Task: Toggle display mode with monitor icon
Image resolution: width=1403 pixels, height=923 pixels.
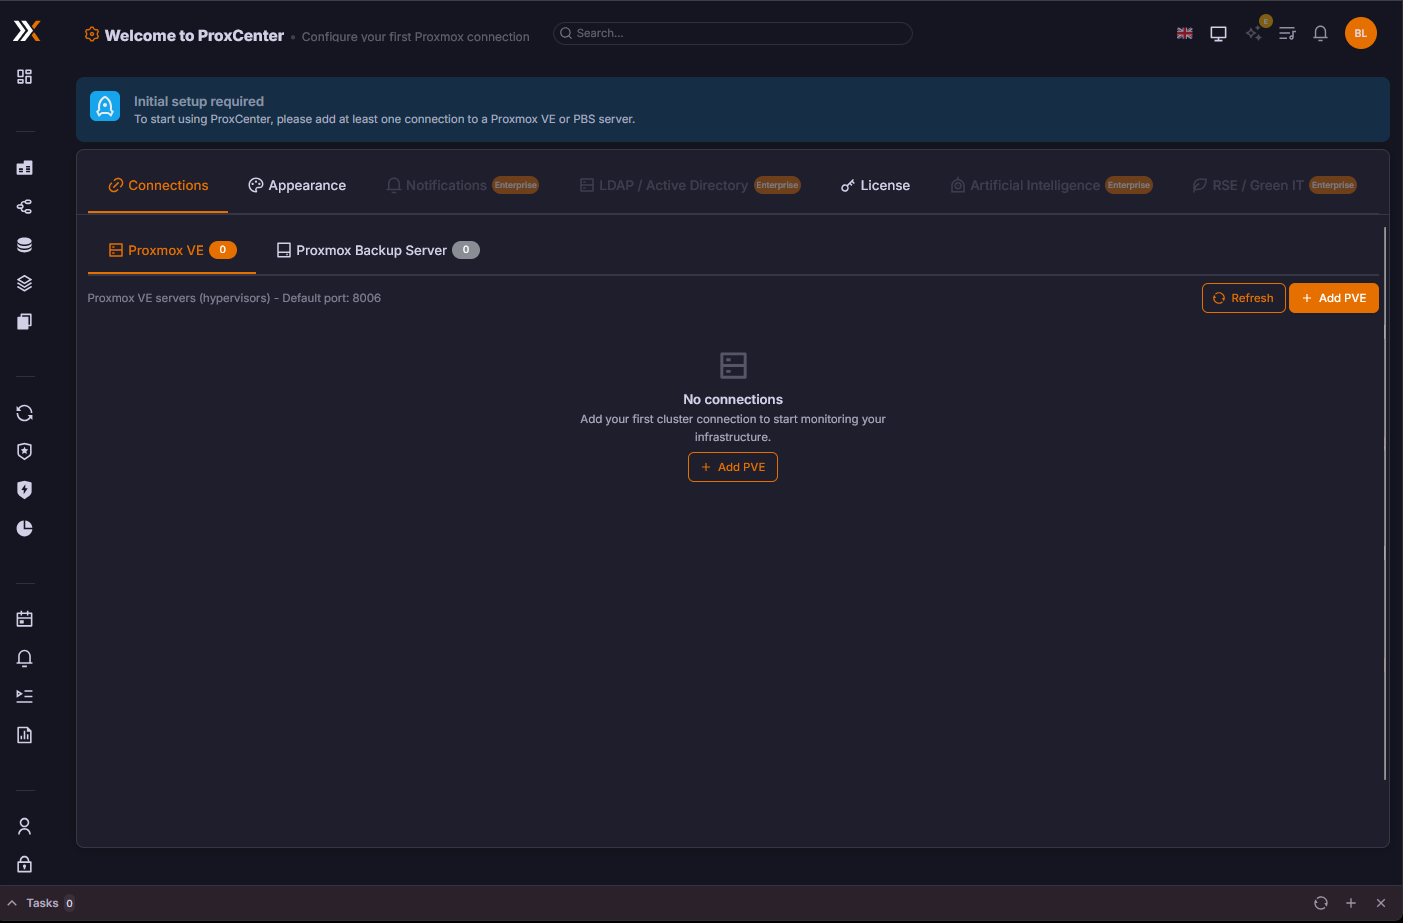Action: click(1218, 33)
